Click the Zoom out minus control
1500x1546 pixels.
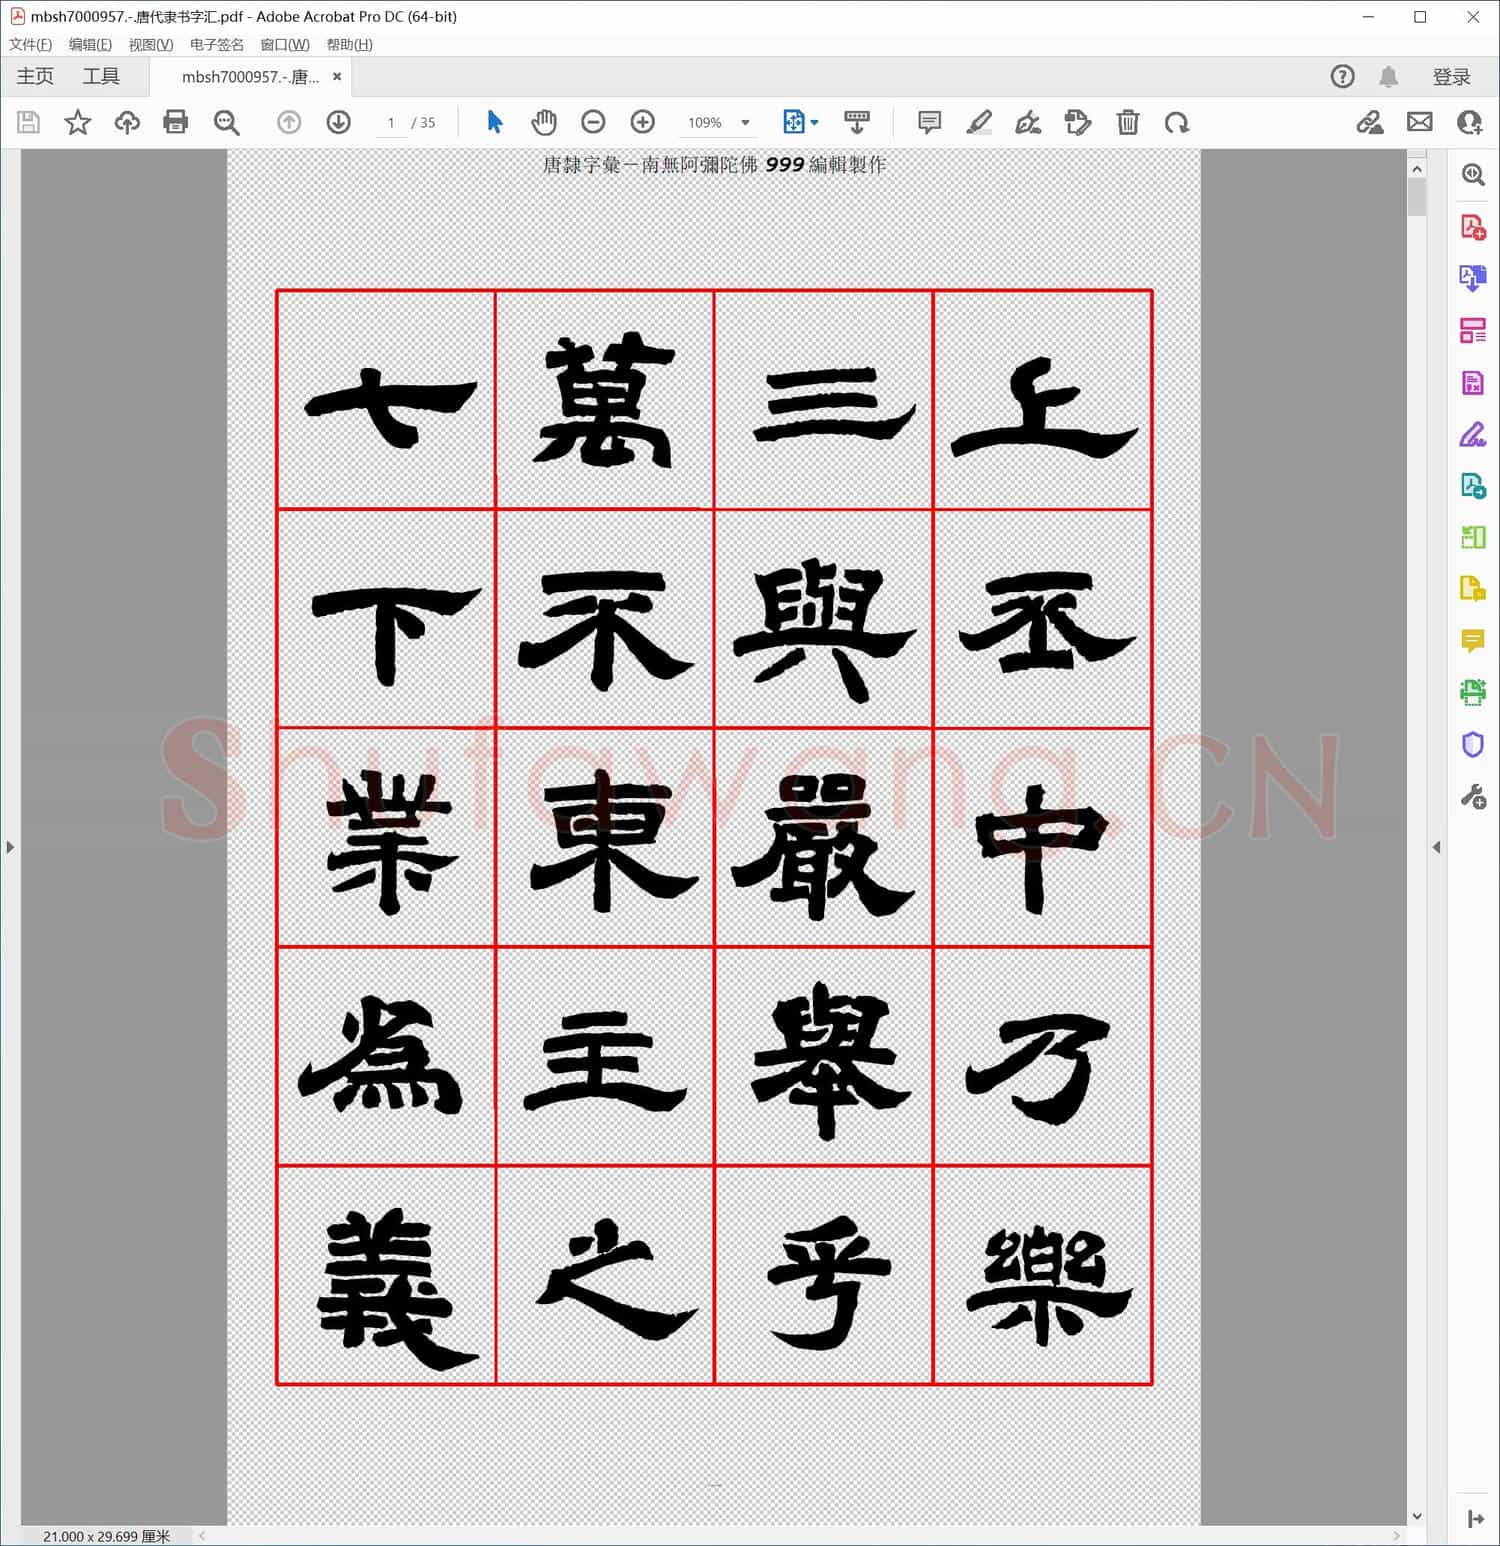(593, 122)
